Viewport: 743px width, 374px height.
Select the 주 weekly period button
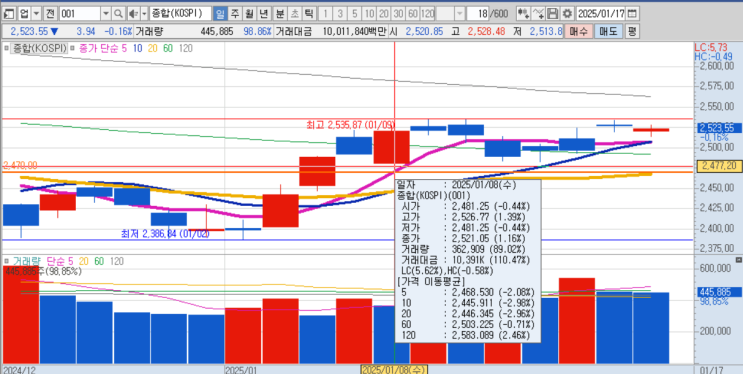click(x=235, y=13)
